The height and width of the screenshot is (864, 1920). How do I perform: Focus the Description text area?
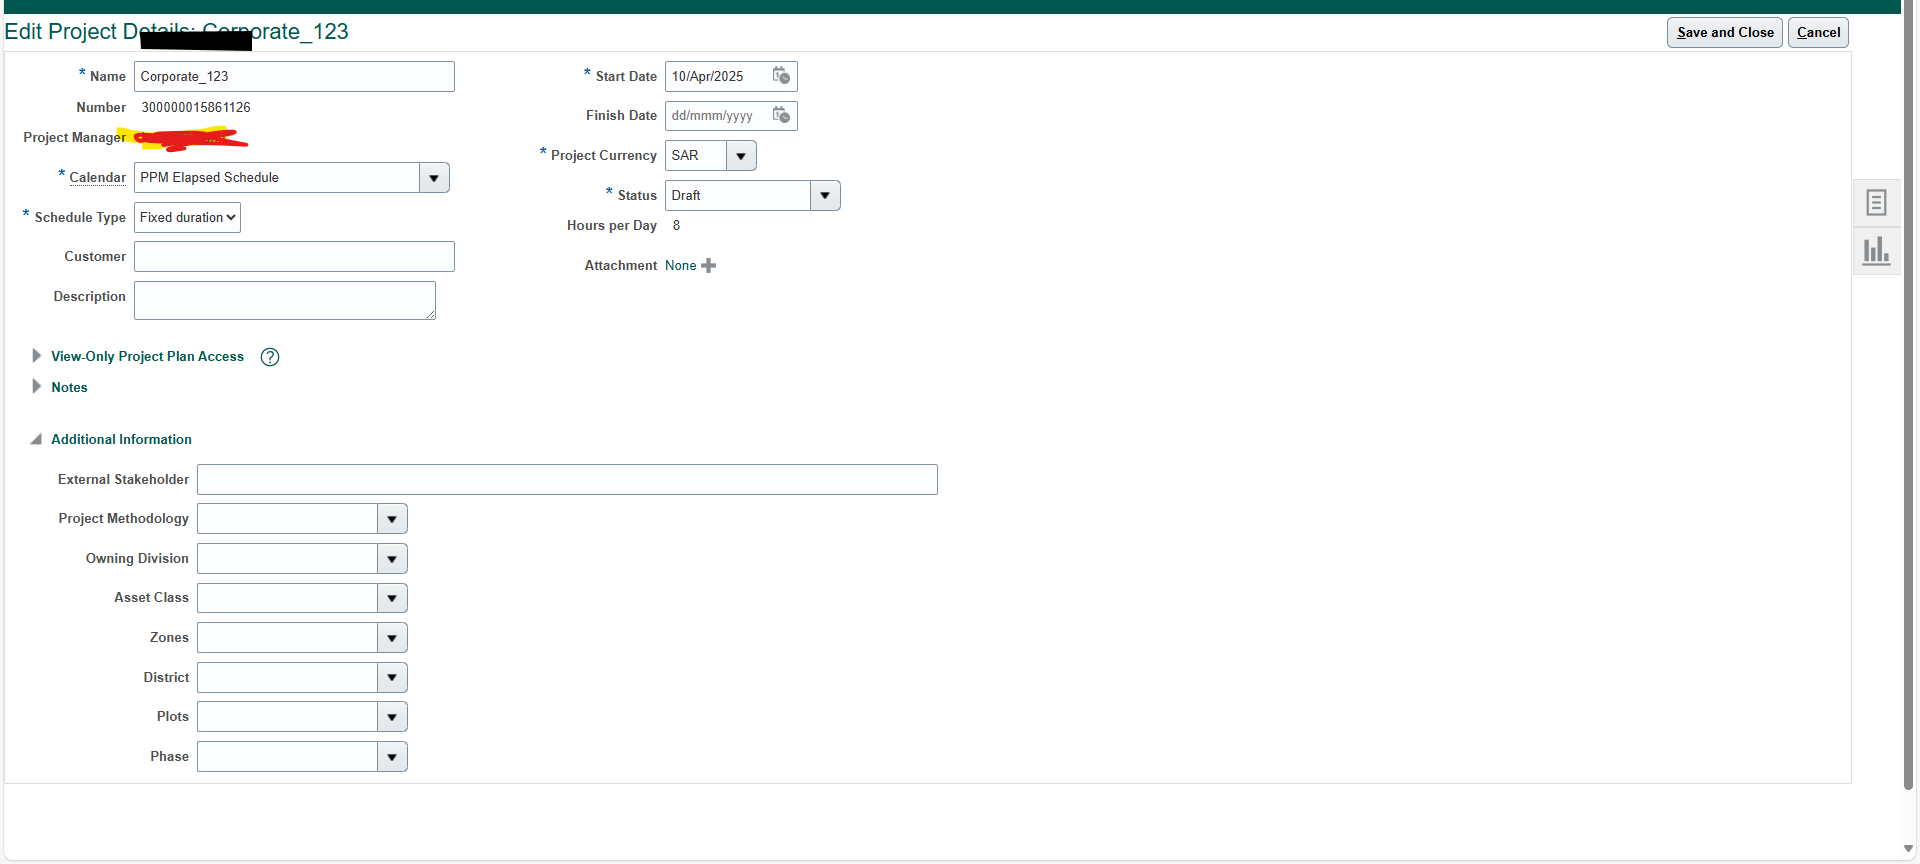285,301
